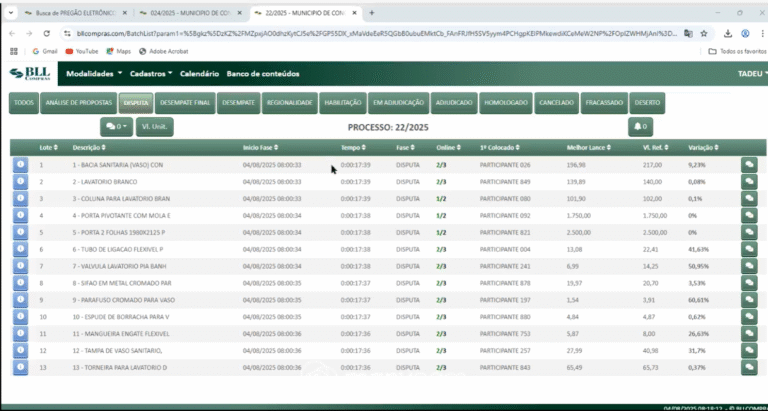Switch to browser tab 024/2025 Municipio
Screen dimensions: 768x411
click(188, 13)
